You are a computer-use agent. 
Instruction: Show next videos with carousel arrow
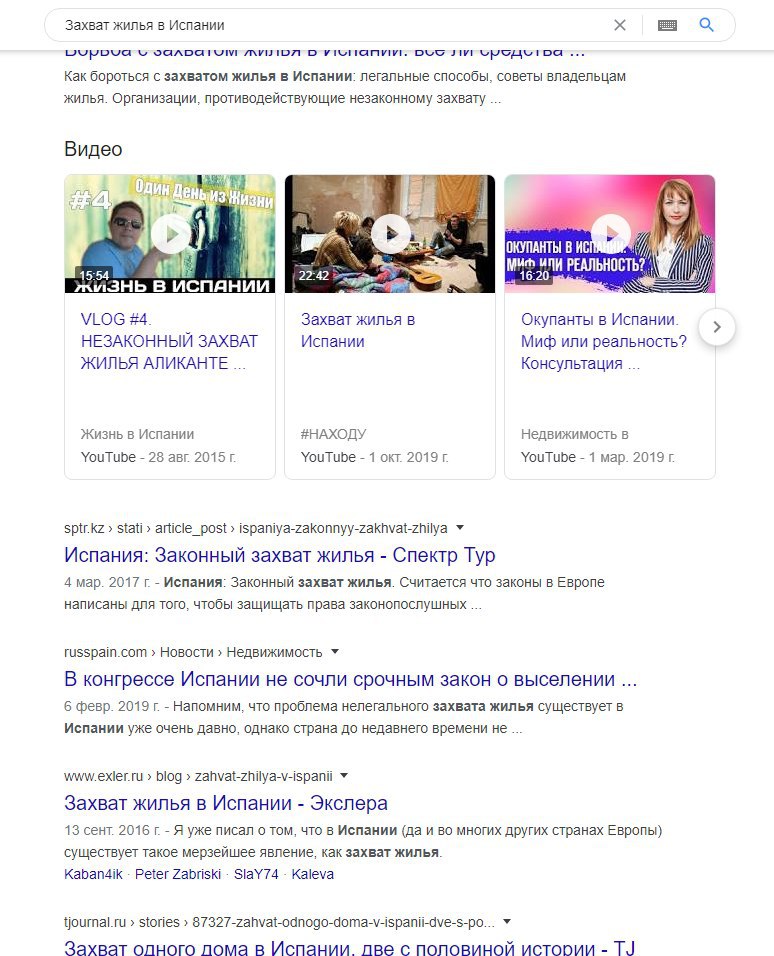pyautogui.click(x=717, y=327)
